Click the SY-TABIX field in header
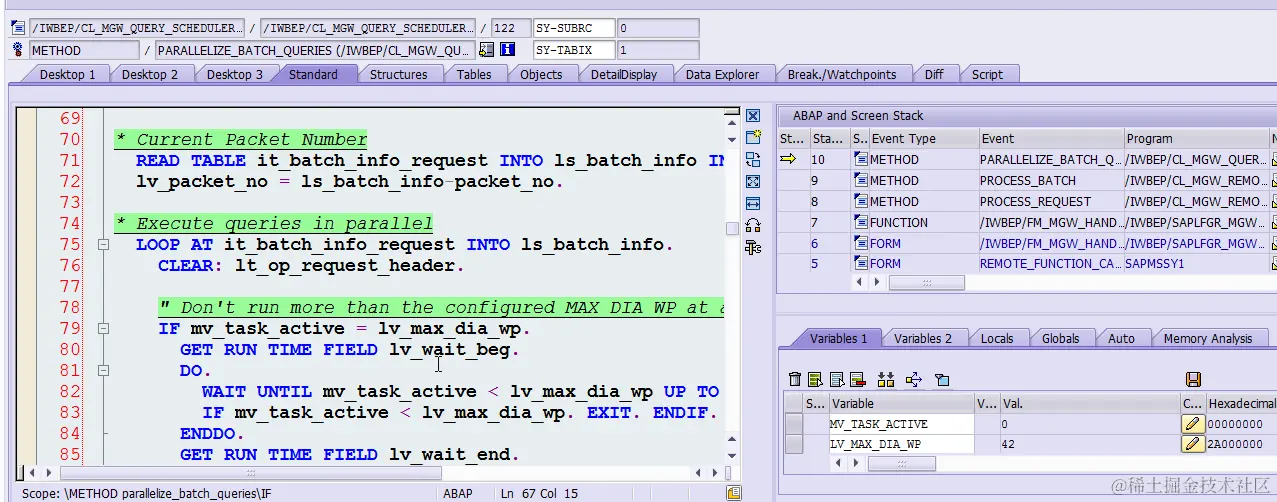Viewport: 1277px width, 502px height. click(573, 50)
